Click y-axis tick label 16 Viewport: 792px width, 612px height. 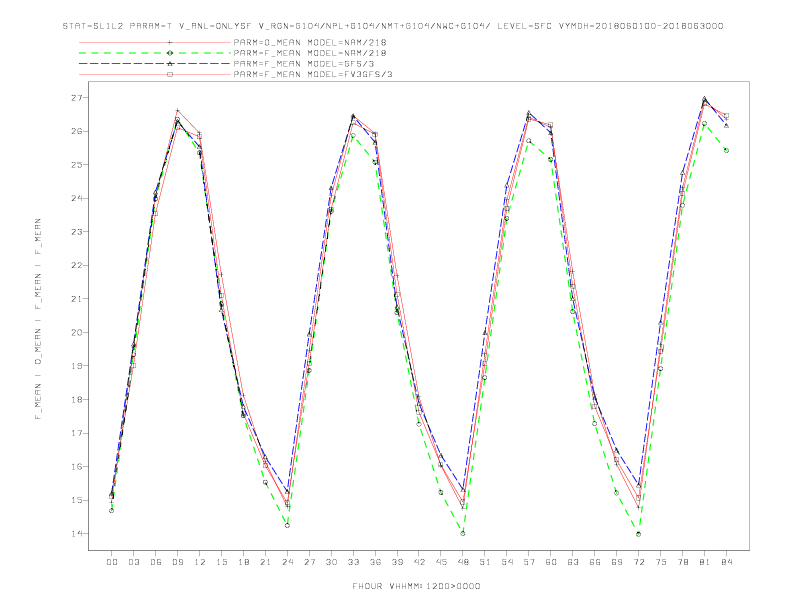click(x=76, y=467)
